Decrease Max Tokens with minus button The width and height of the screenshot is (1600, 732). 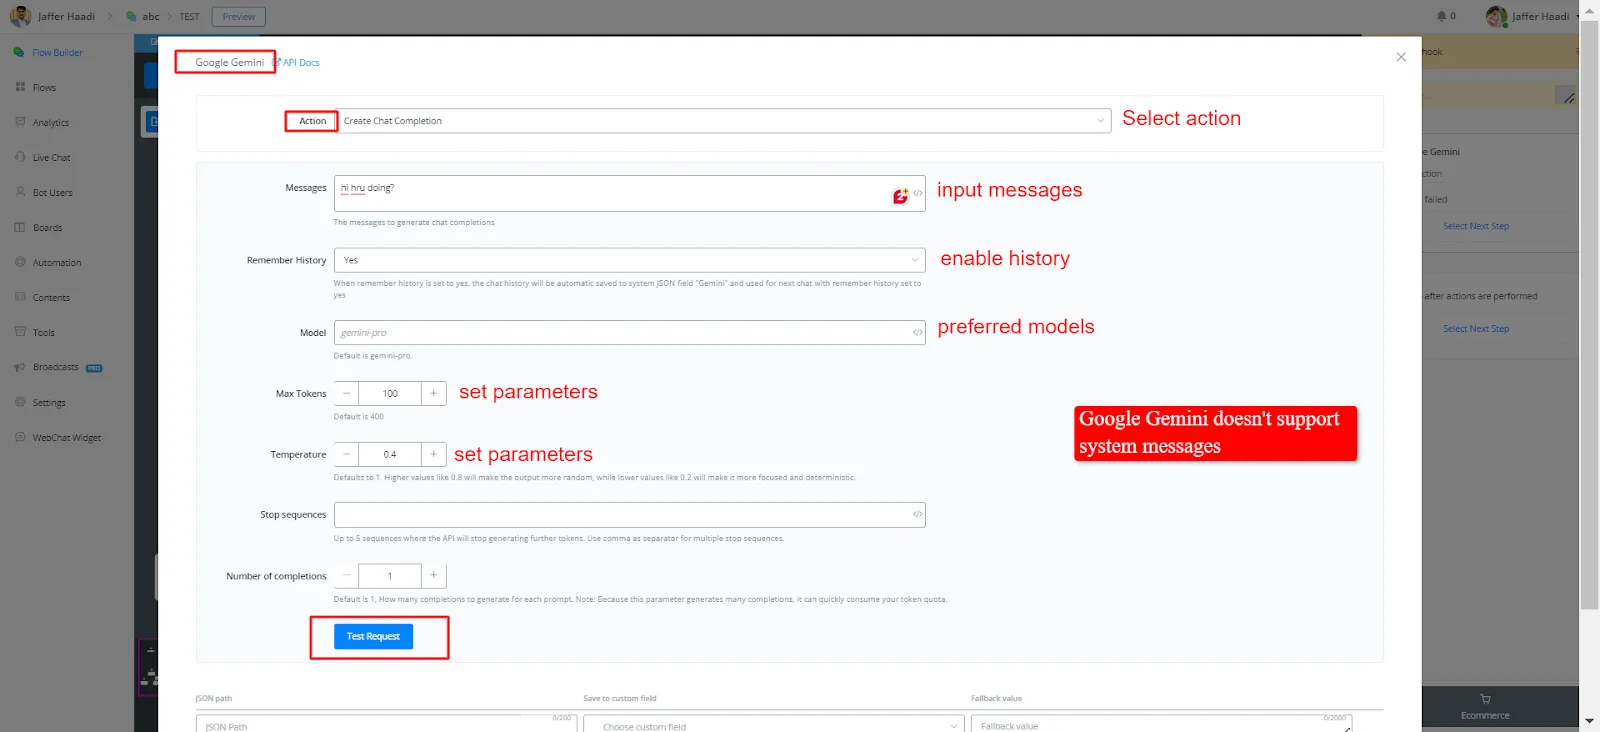coord(346,394)
